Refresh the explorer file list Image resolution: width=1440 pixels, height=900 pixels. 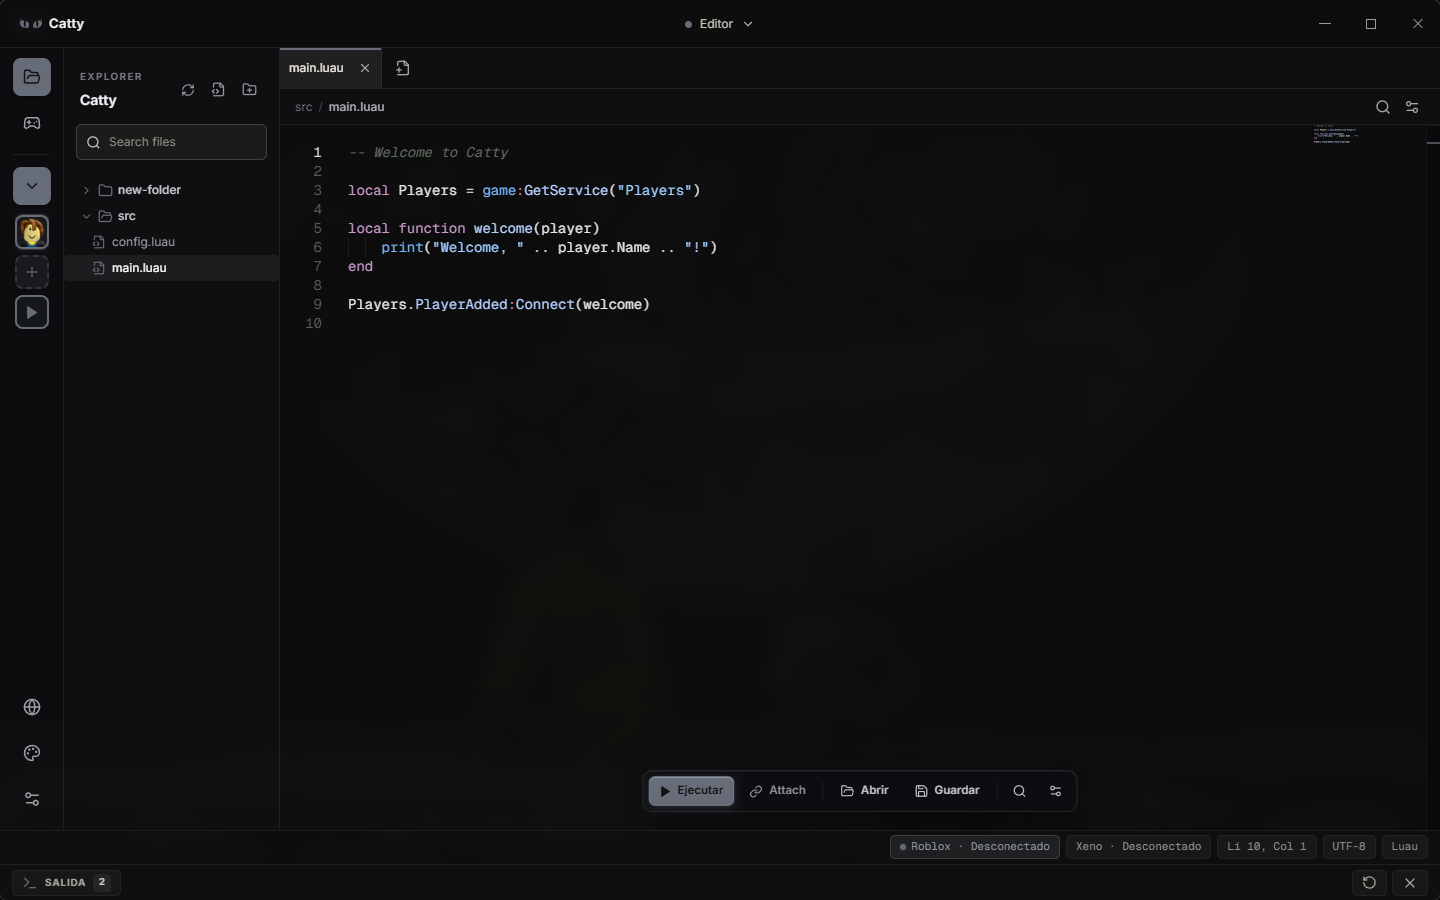[188, 90]
